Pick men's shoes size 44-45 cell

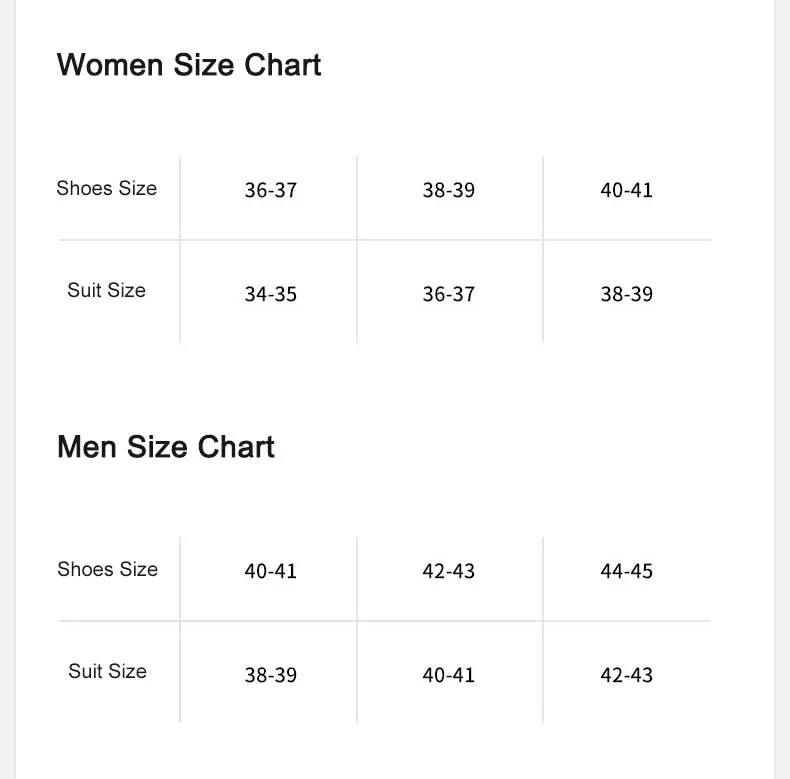(x=626, y=571)
